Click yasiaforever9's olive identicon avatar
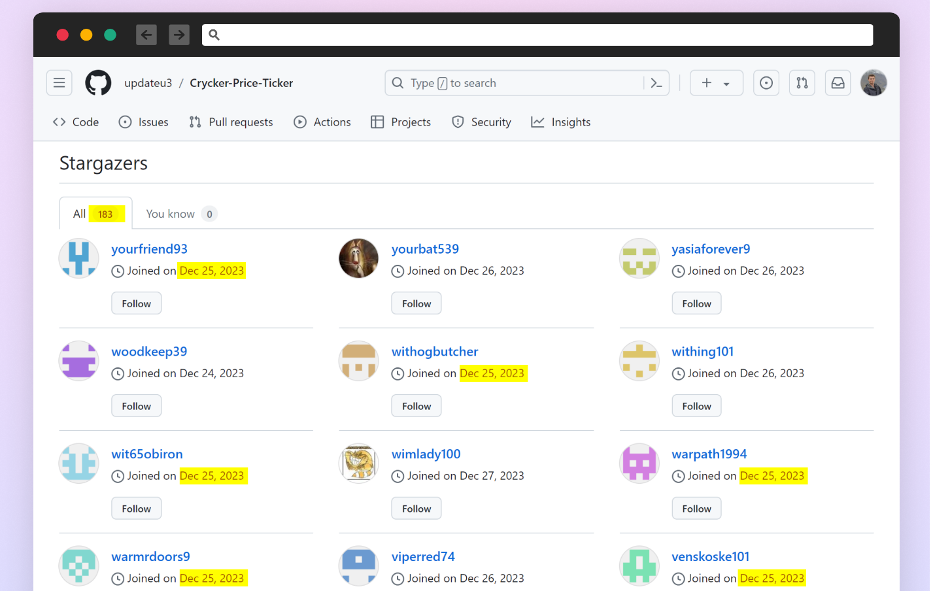 (x=639, y=258)
